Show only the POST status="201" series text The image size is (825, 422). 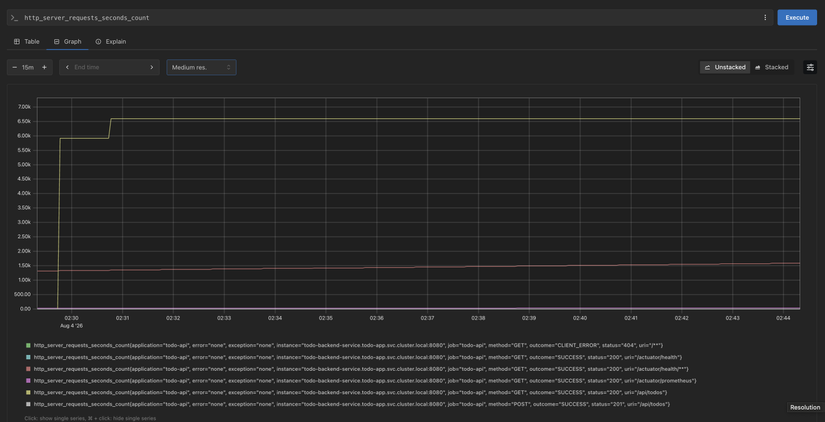(352, 404)
